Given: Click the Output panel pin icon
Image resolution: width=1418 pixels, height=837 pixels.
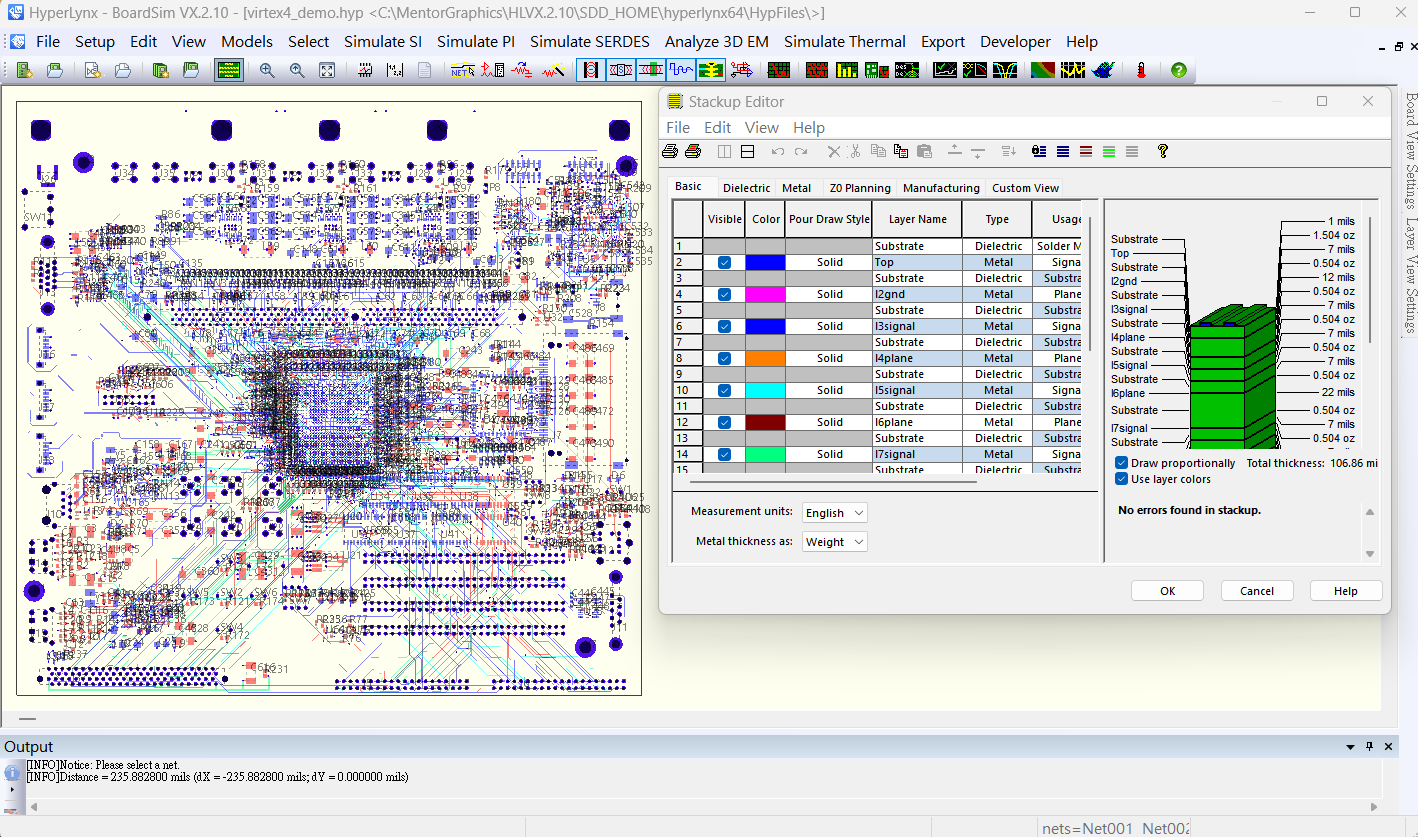Looking at the screenshot, I should pyautogui.click(x=1370, y=747).
